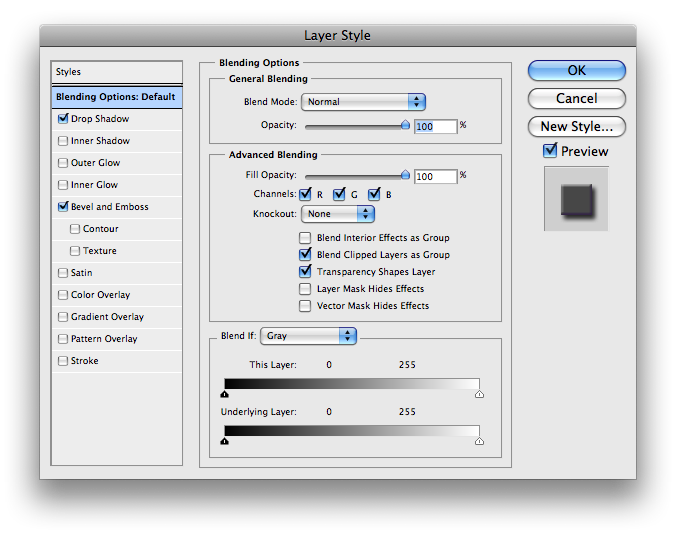Turn on the Outer Glow checkbox
Viewport: 676px width, 534px height.
point(63,163)
